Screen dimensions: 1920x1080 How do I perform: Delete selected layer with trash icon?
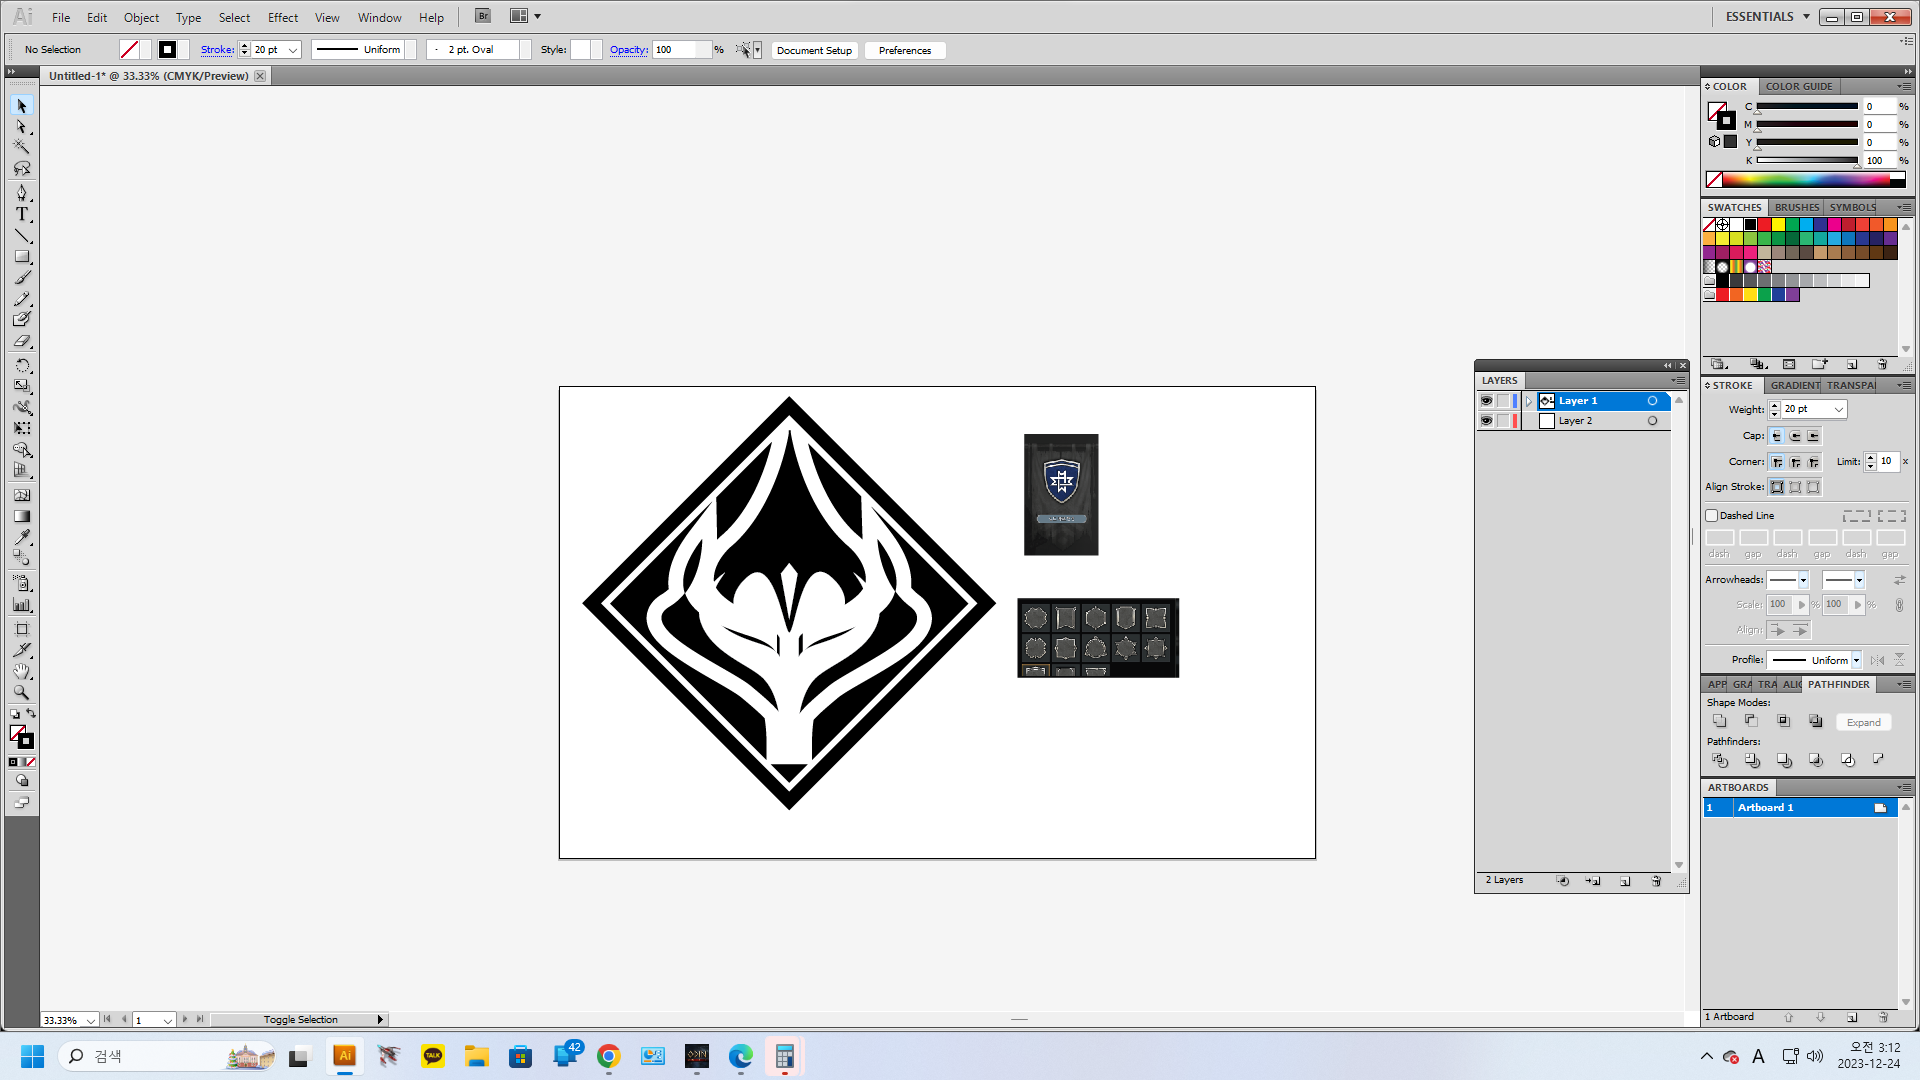(1656, 881)
